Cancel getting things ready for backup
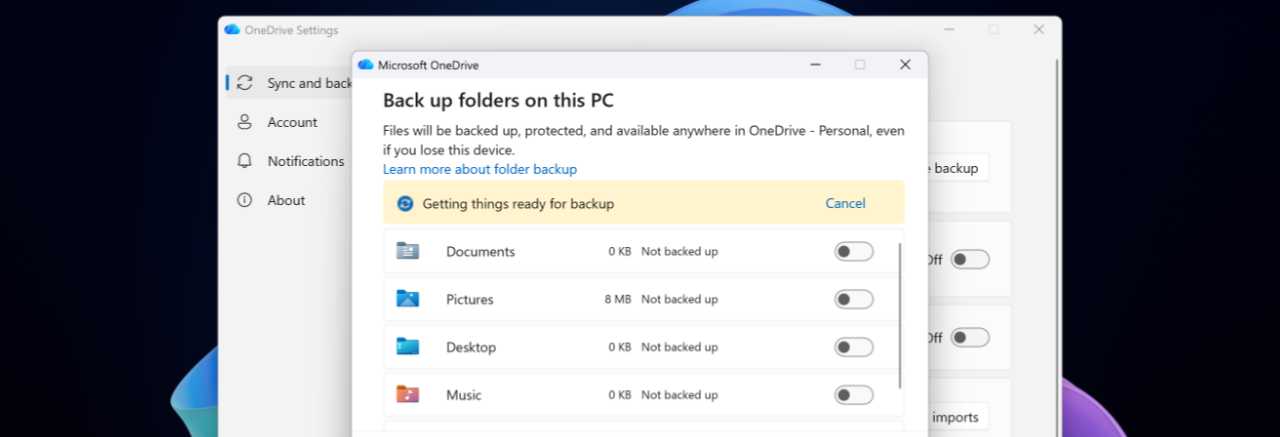This screenshot has width=1280, height=437. pos(845,203)
